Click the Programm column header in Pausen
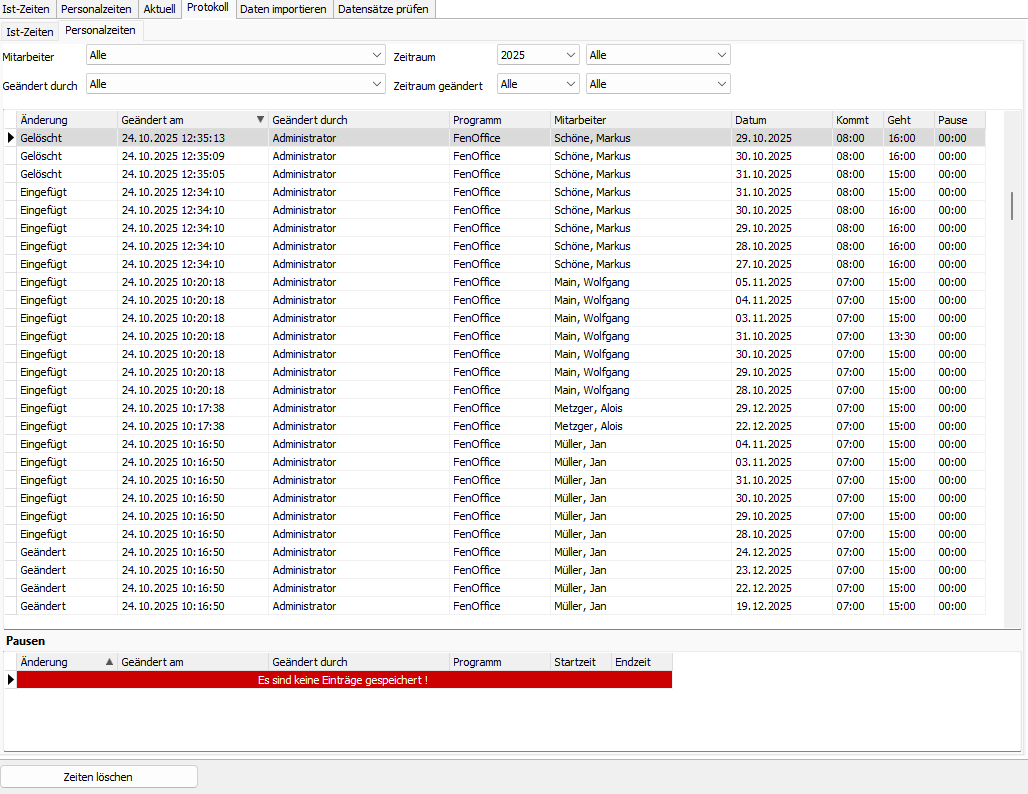 (499, 662)
